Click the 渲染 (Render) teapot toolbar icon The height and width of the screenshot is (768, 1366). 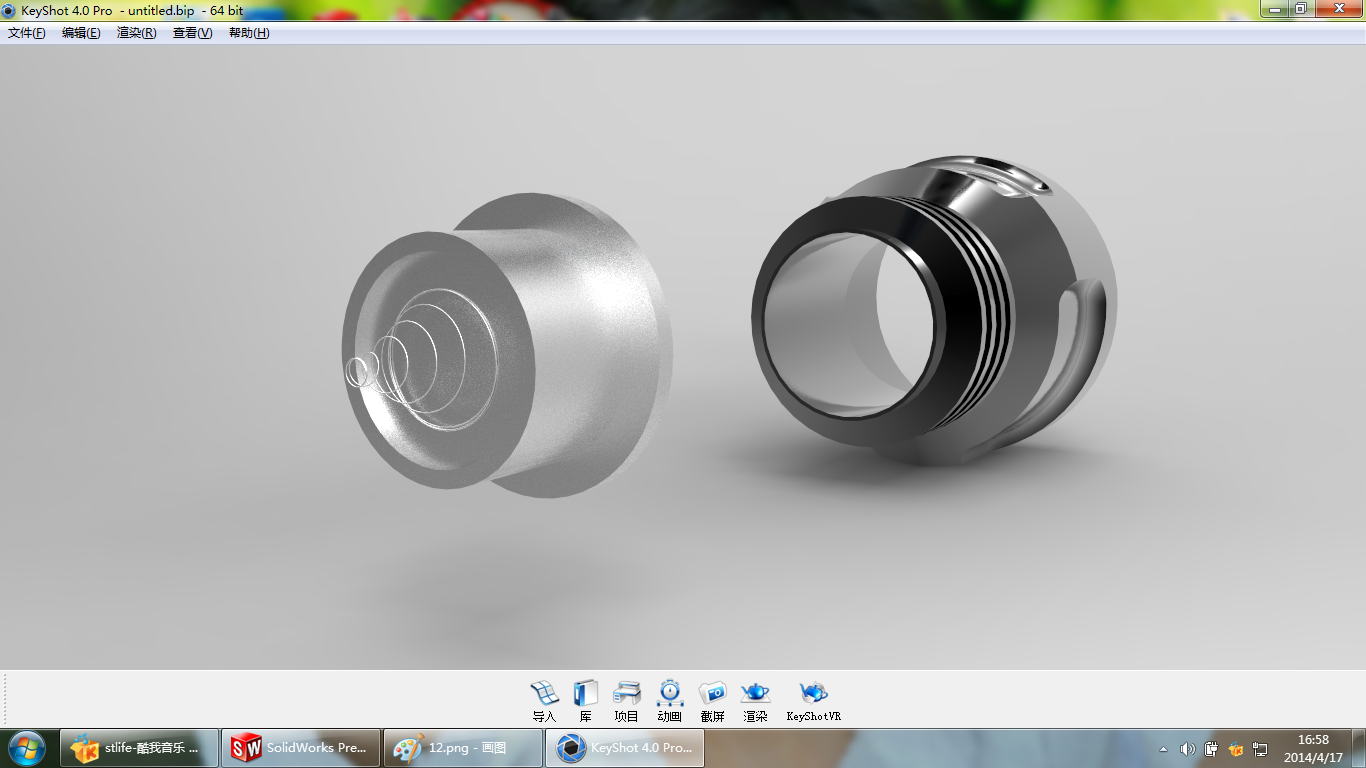pos(755,700)
